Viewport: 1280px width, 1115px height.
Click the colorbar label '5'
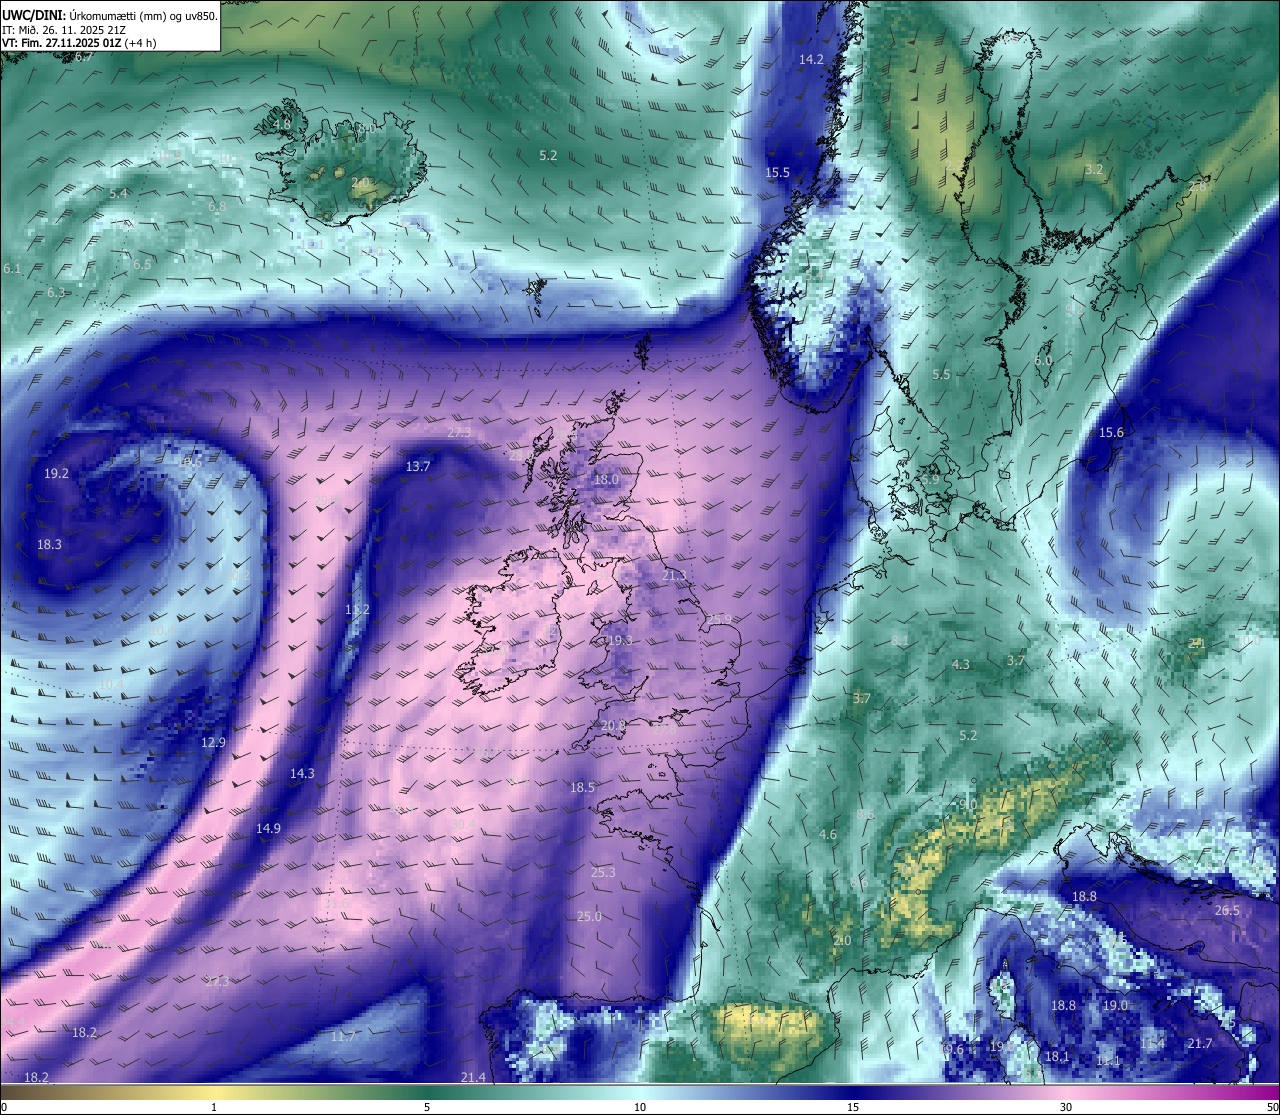(x=427, y=1107)
